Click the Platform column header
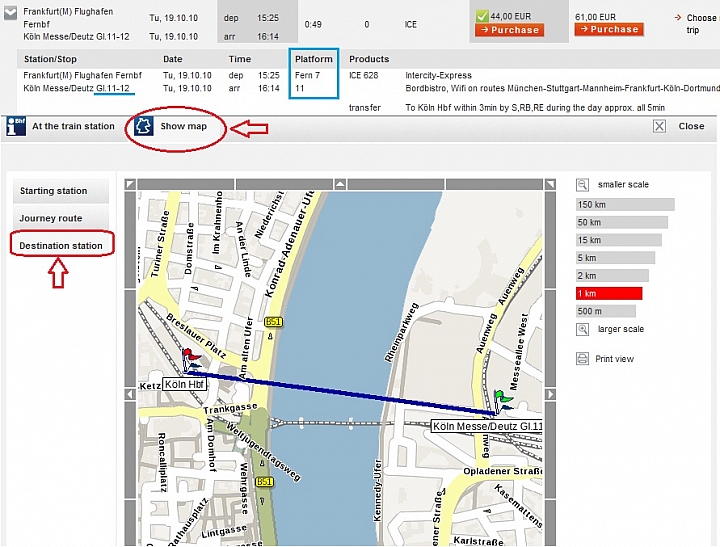The image size is (720, 547). point(314,59)
